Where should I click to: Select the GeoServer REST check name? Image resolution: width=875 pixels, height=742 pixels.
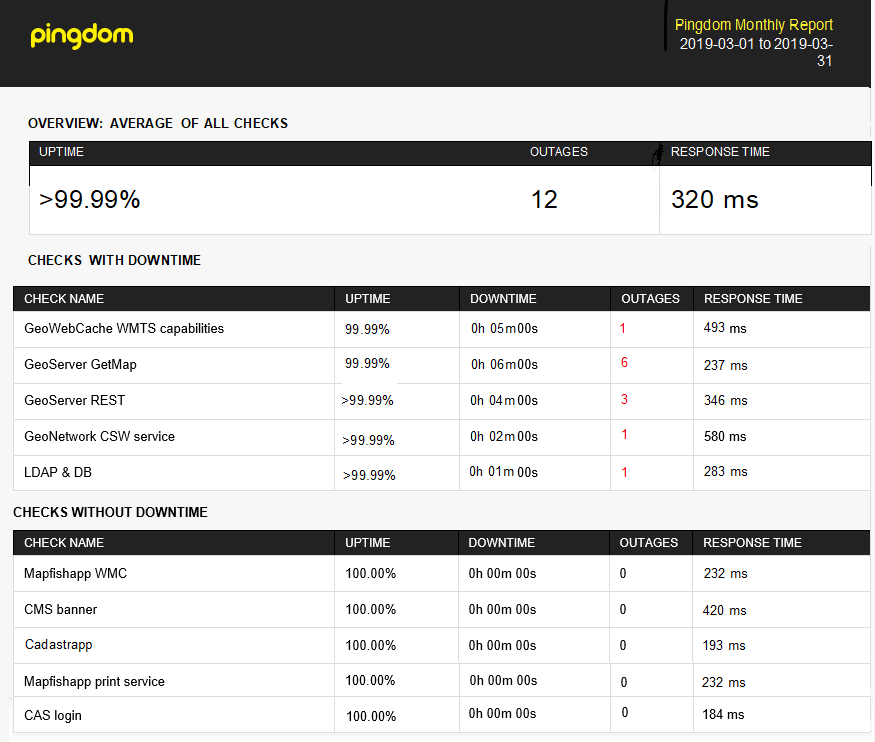(x=74, y=400)
